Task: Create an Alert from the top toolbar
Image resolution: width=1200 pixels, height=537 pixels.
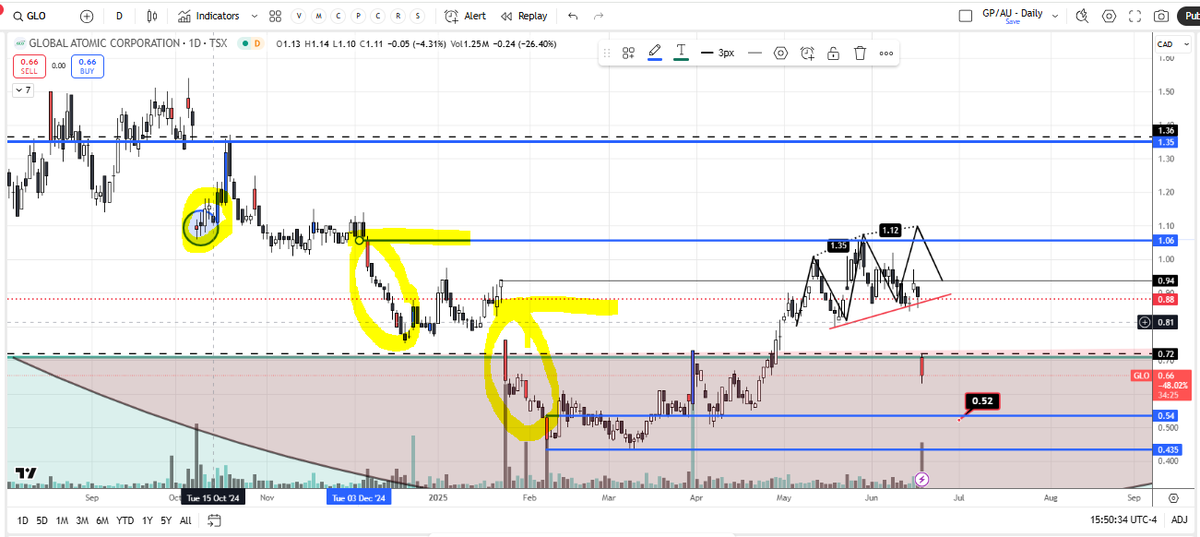Action: click(x=465, y=16)
